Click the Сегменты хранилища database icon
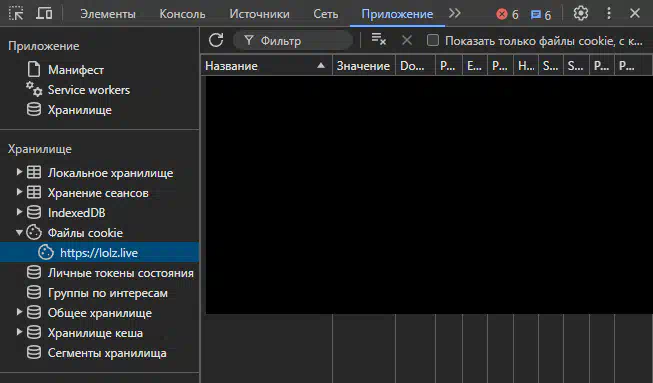 (x=34, y=352)
